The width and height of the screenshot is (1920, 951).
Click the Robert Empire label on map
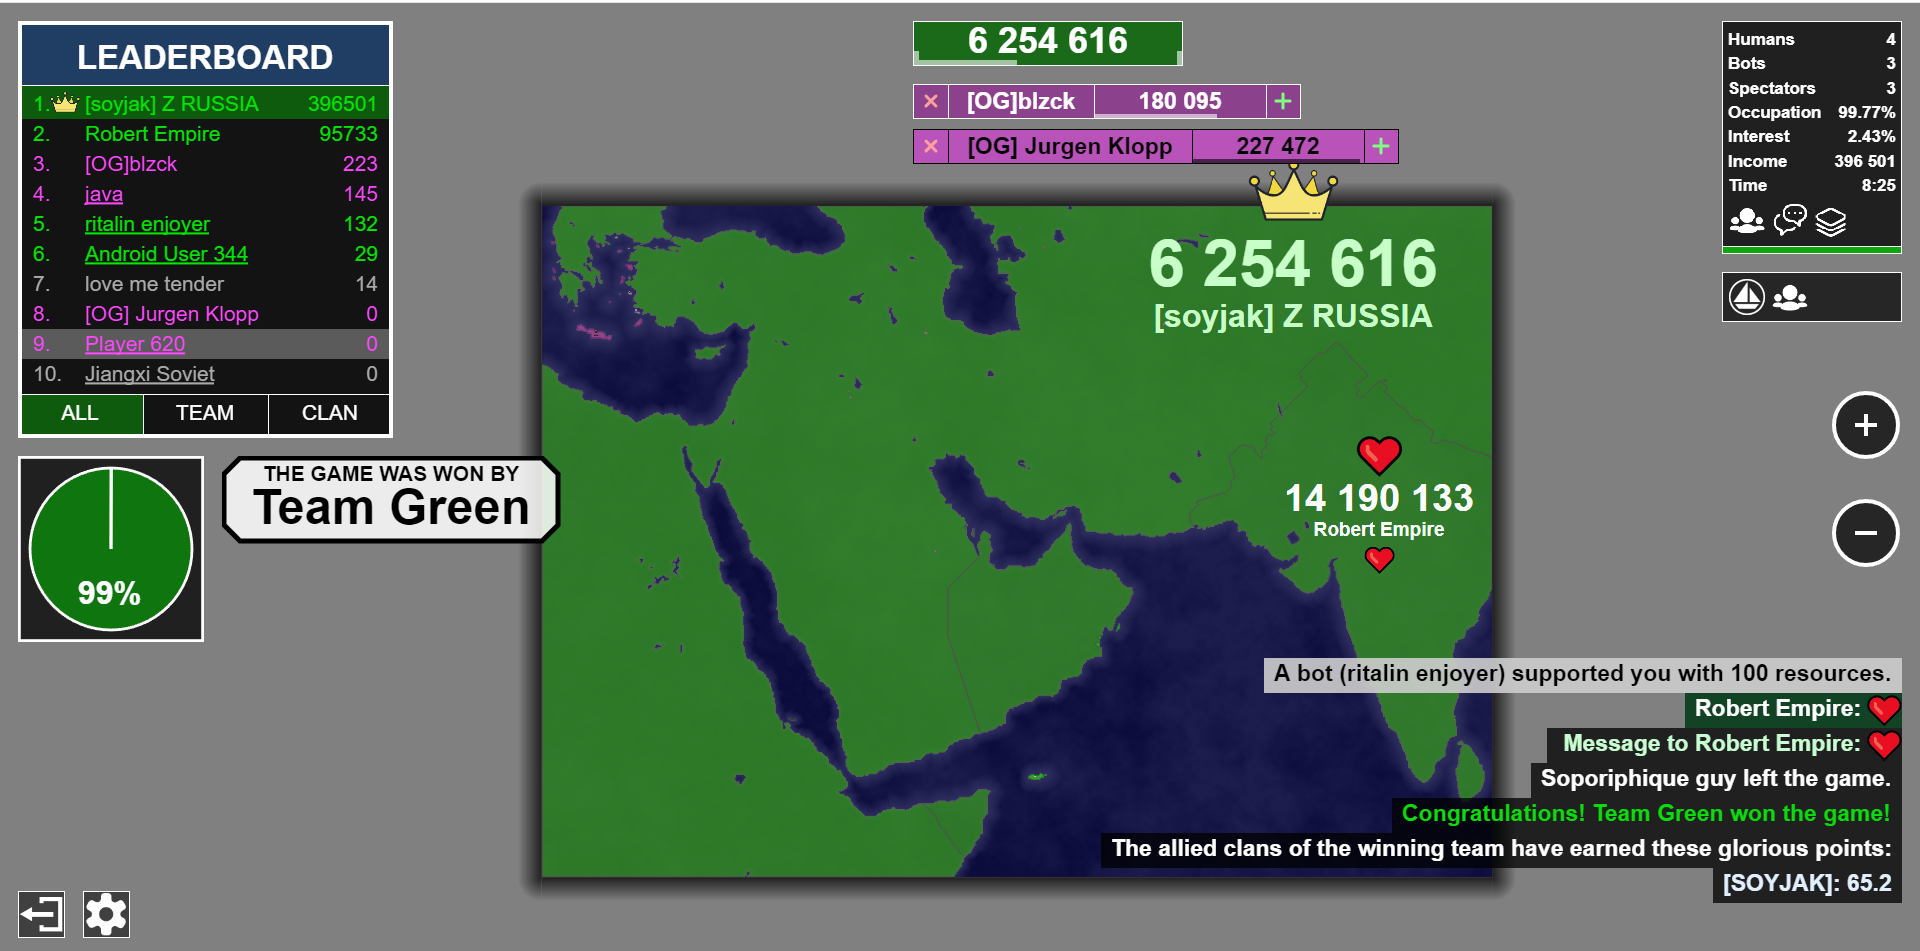[x=1378, y=529]
